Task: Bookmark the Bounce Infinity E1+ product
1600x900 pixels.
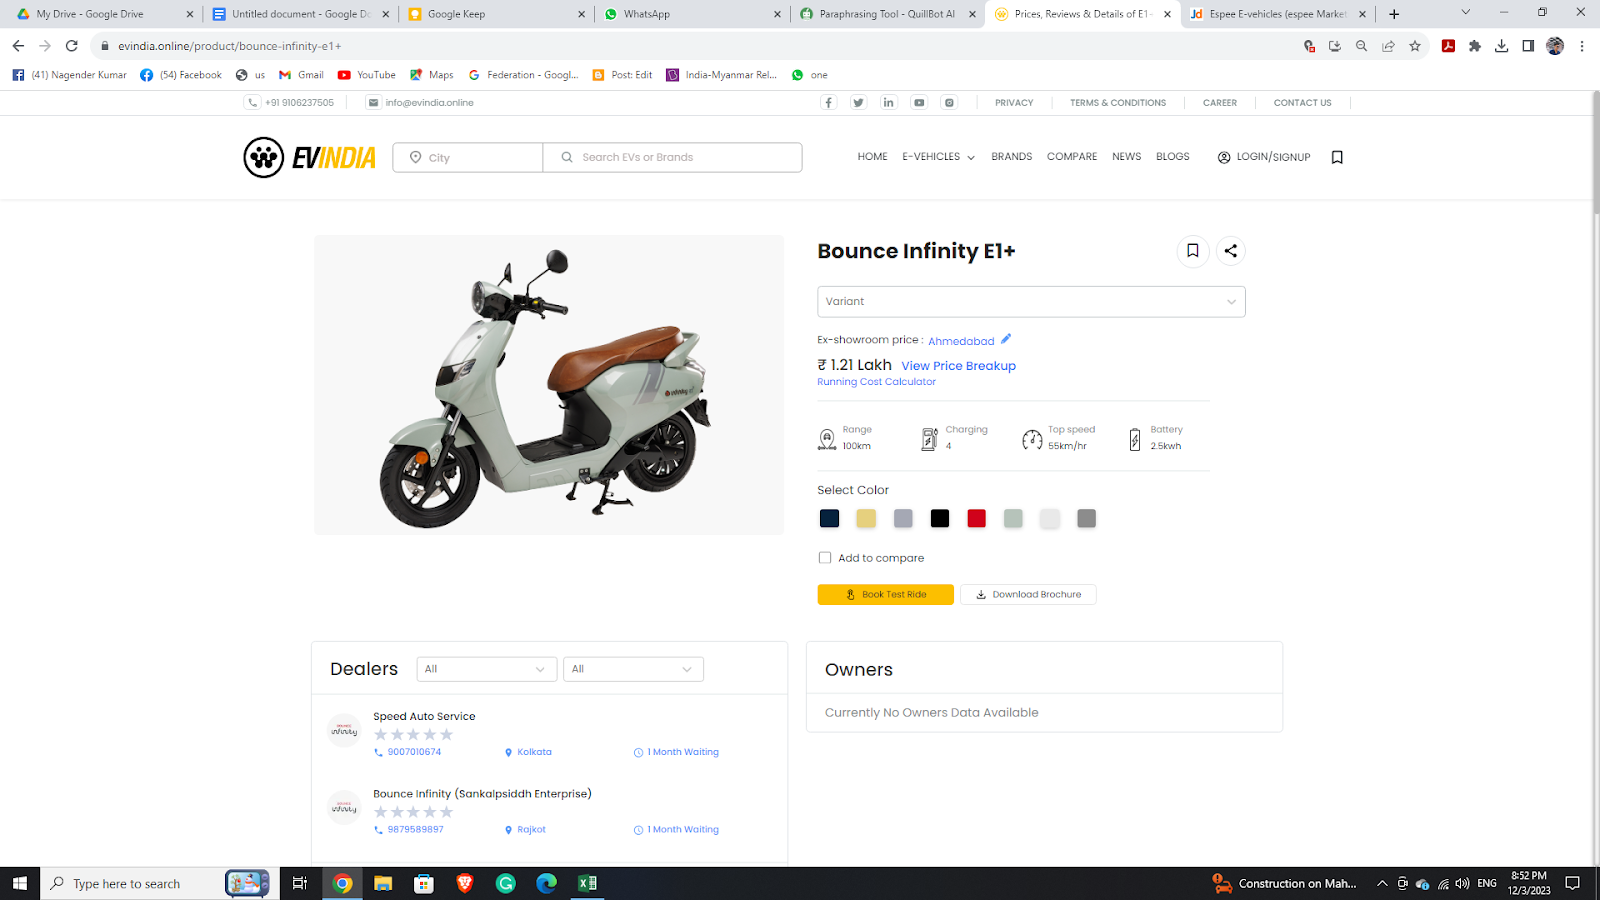Action: pos(1193,251)
